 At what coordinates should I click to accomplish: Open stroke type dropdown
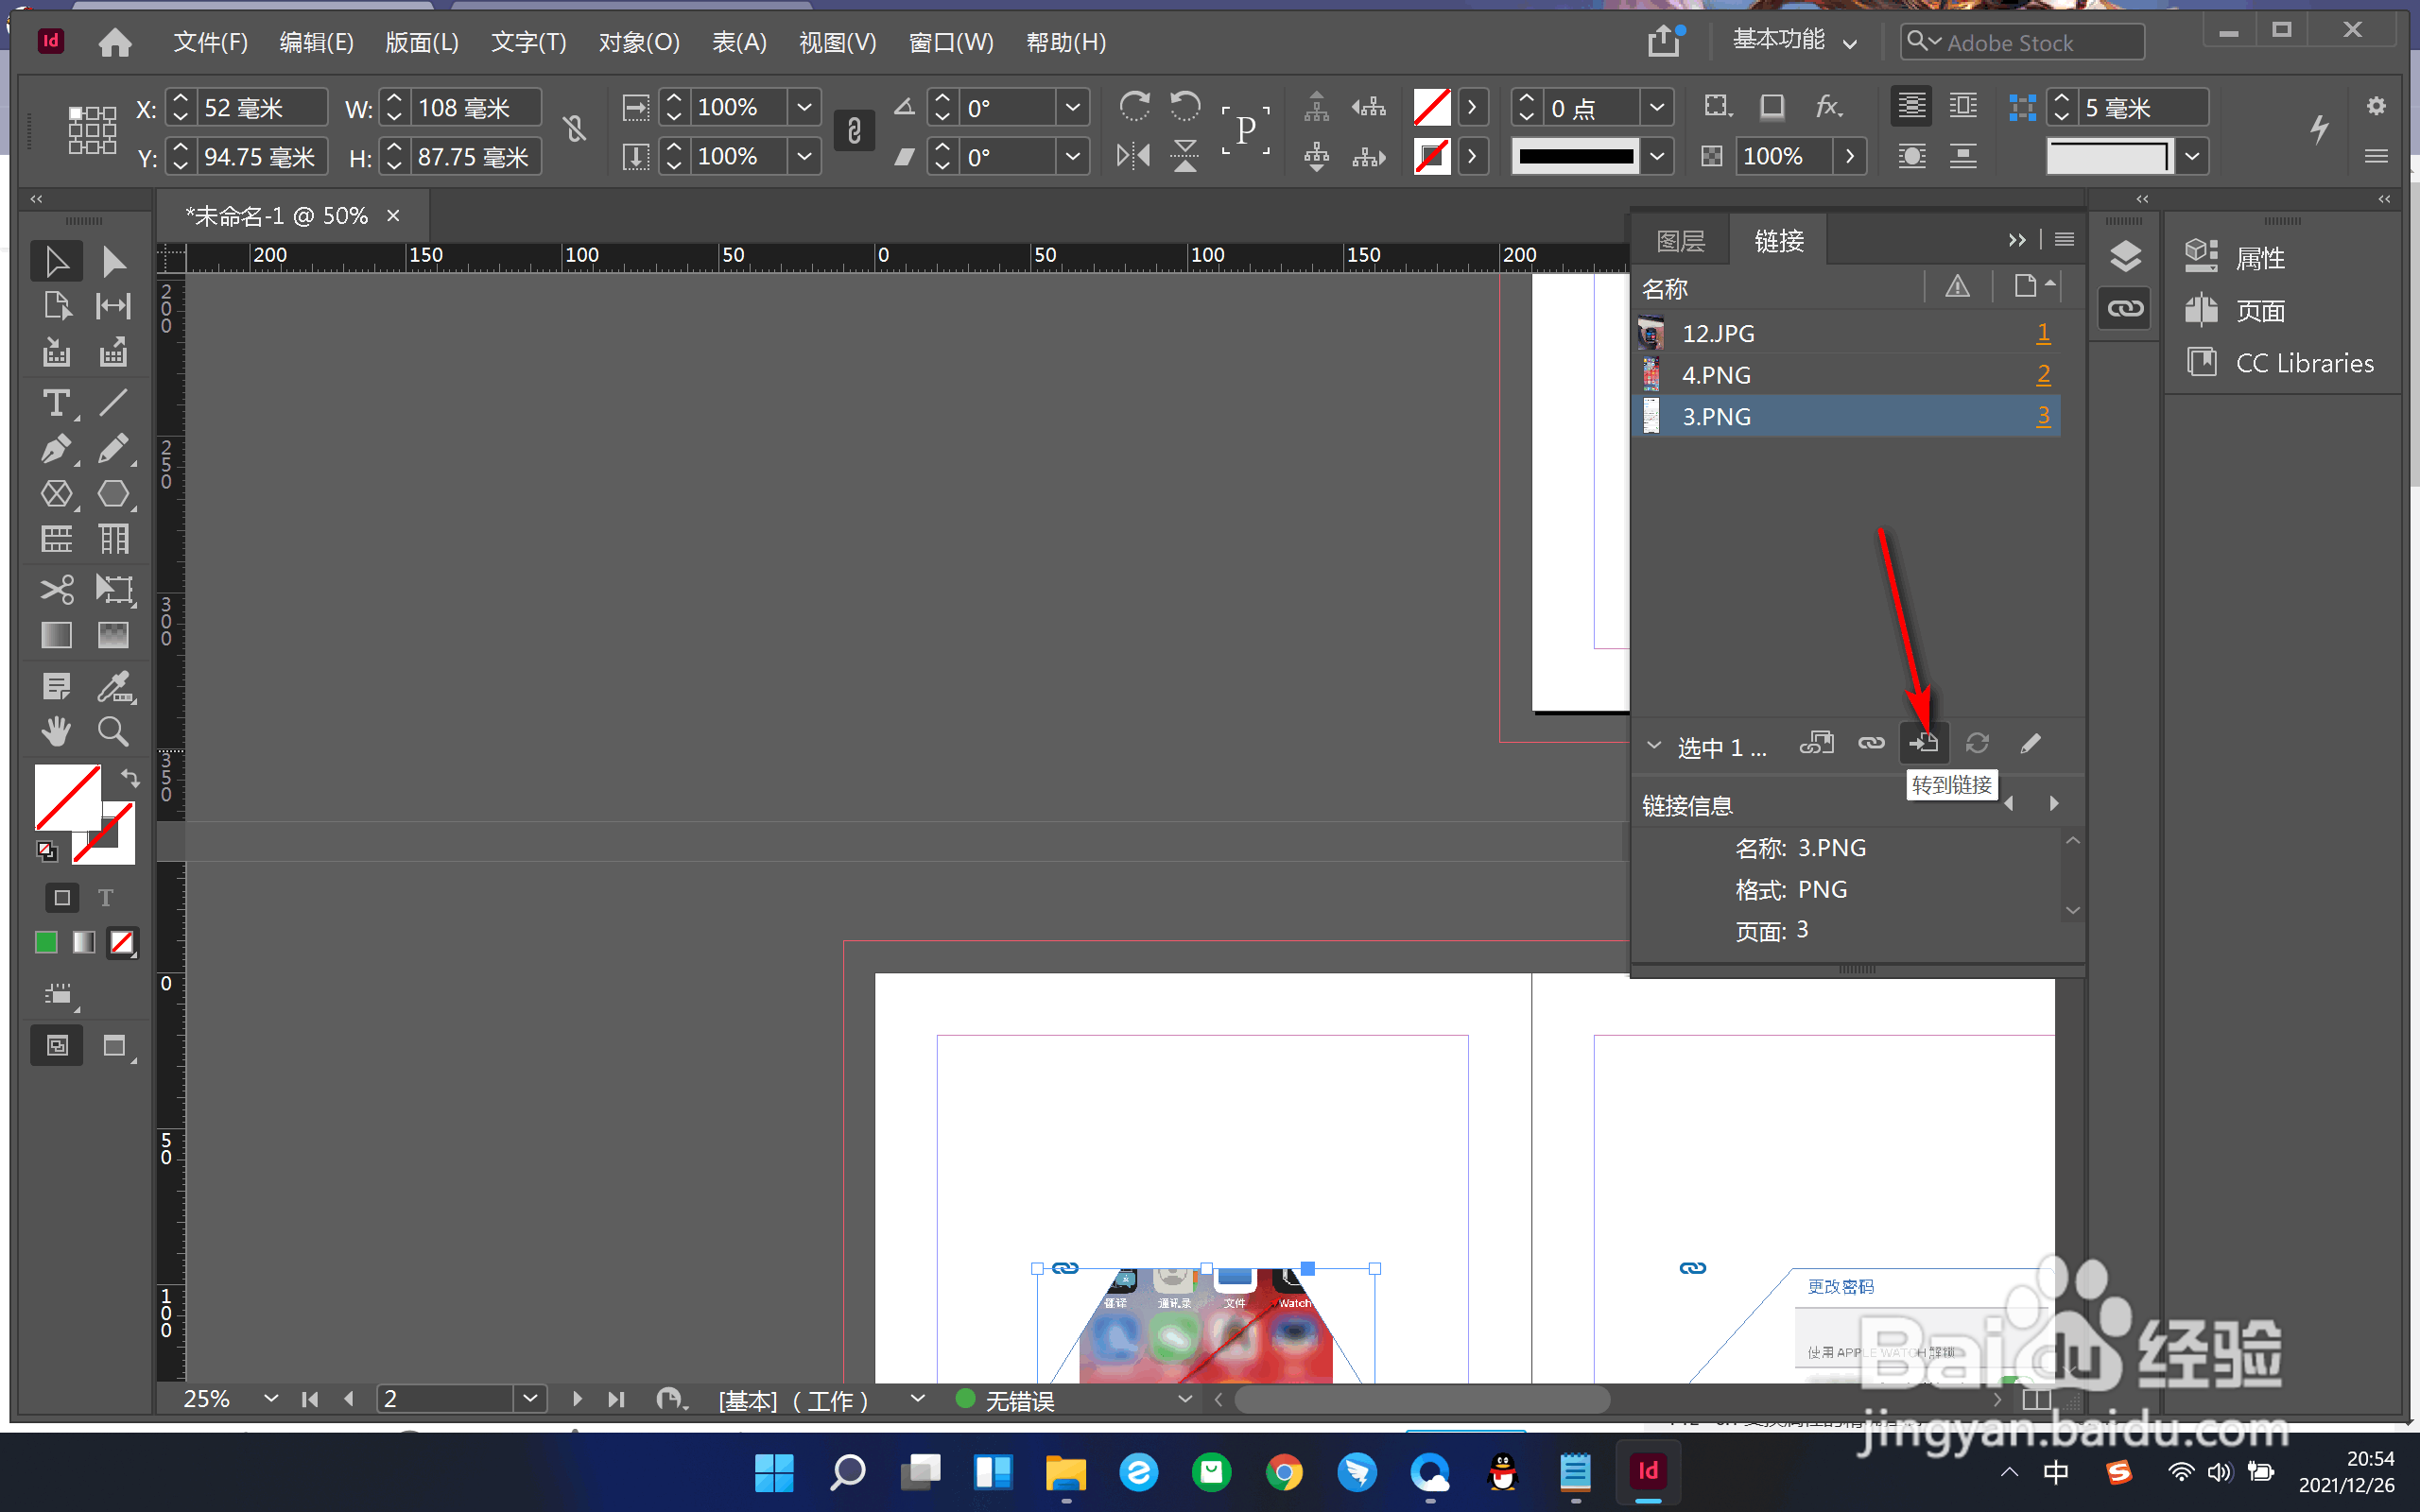coord(1656,156)
